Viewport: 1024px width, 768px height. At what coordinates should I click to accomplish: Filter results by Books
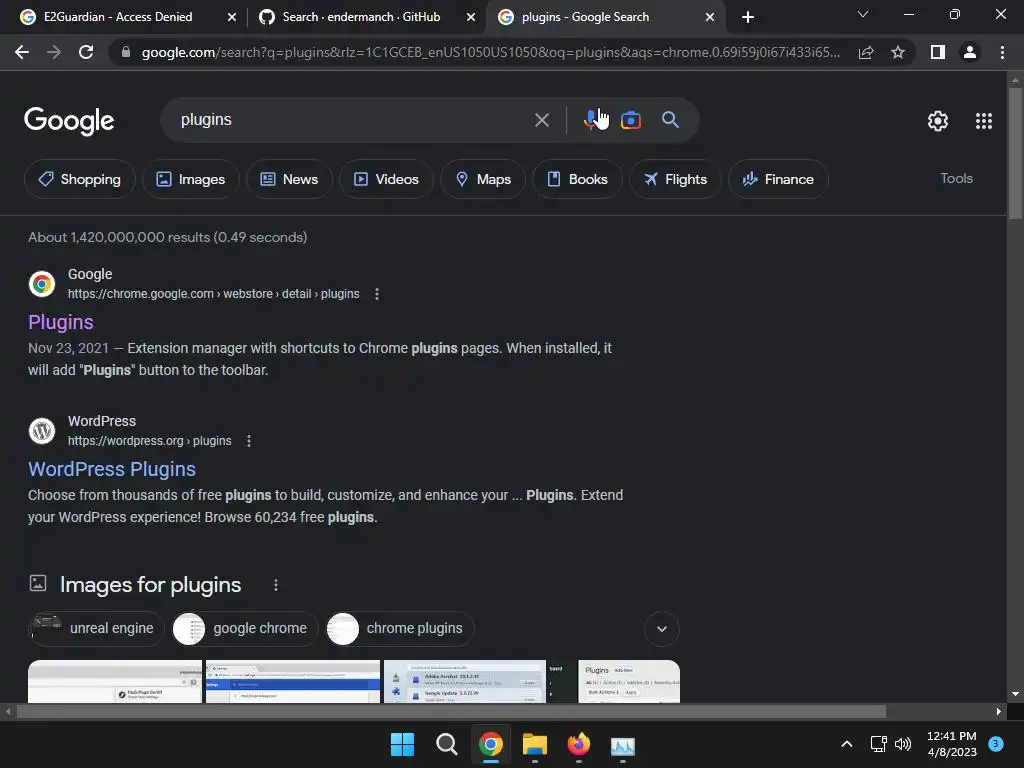pyautogui.click(x=577, y=179)
